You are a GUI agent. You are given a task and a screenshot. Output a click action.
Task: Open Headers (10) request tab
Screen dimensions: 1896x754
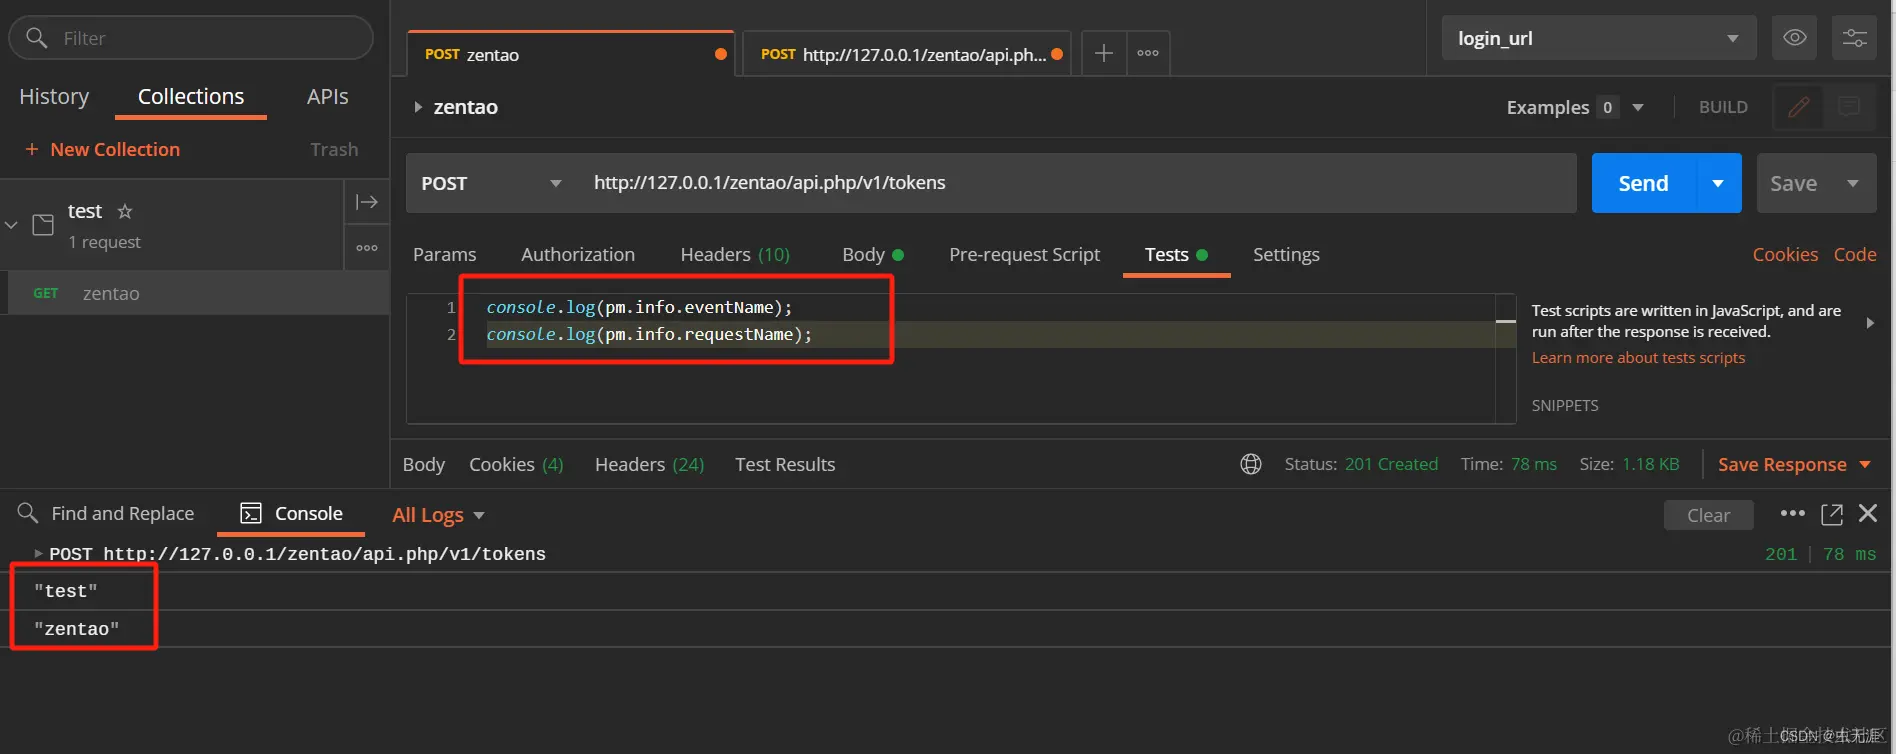[735, 254]
